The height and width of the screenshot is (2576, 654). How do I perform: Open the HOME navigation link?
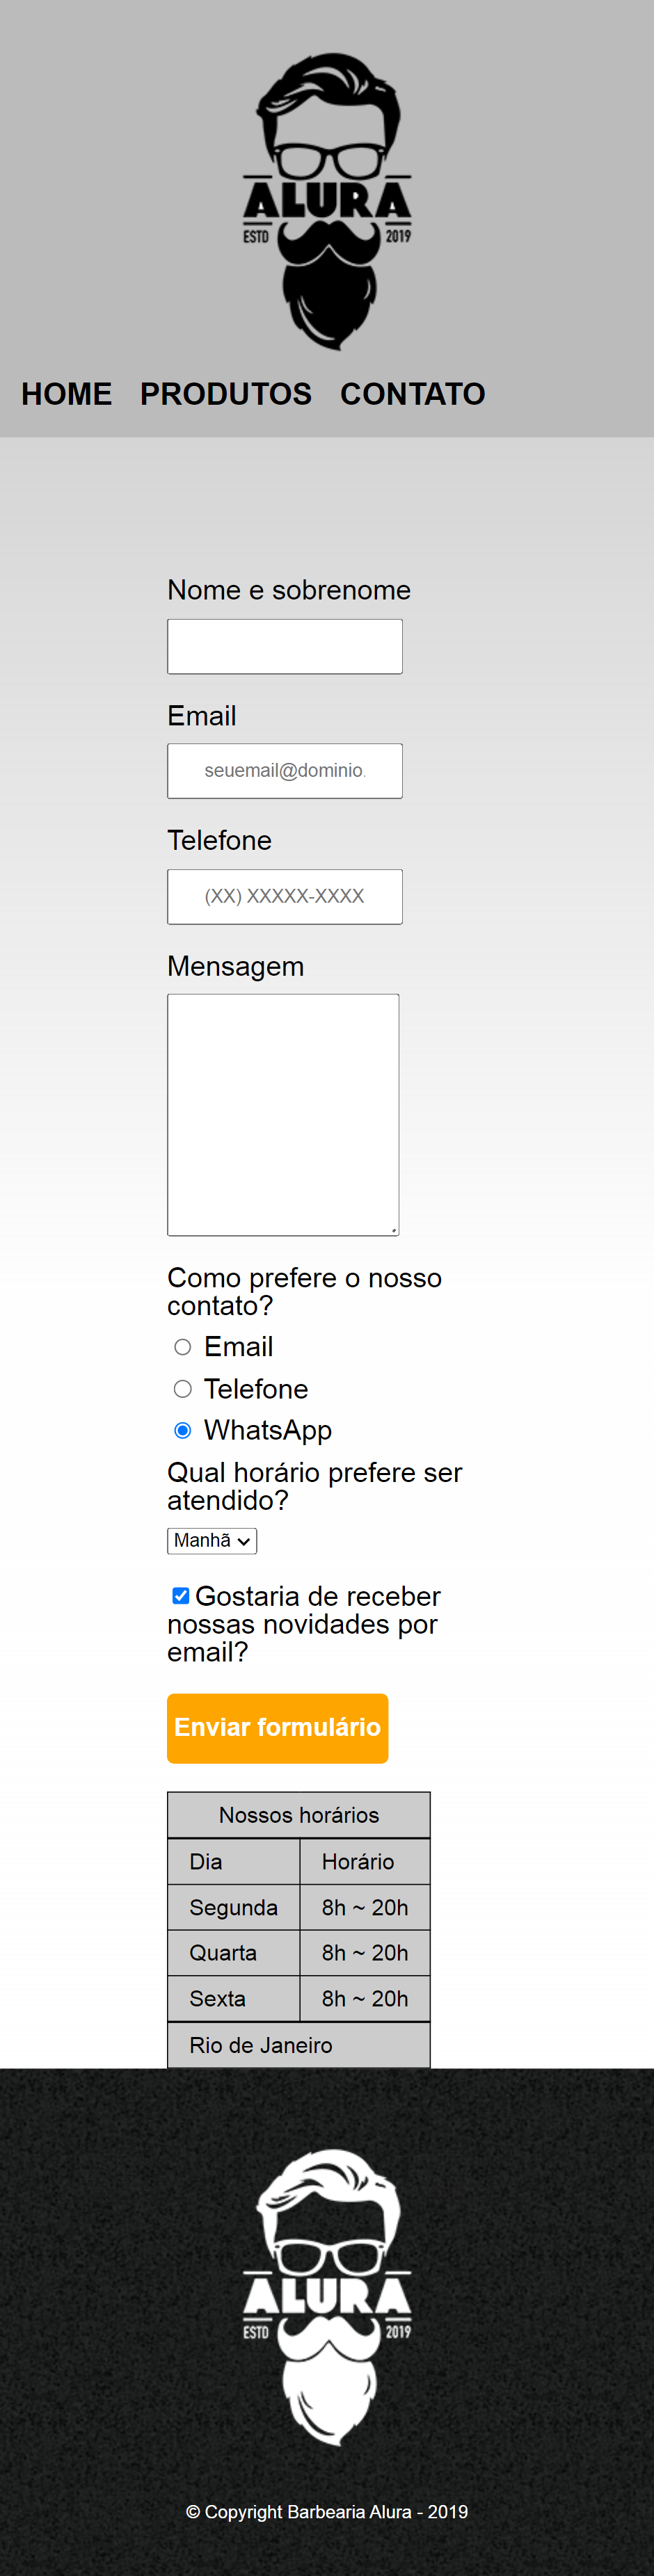coord(67,394)
